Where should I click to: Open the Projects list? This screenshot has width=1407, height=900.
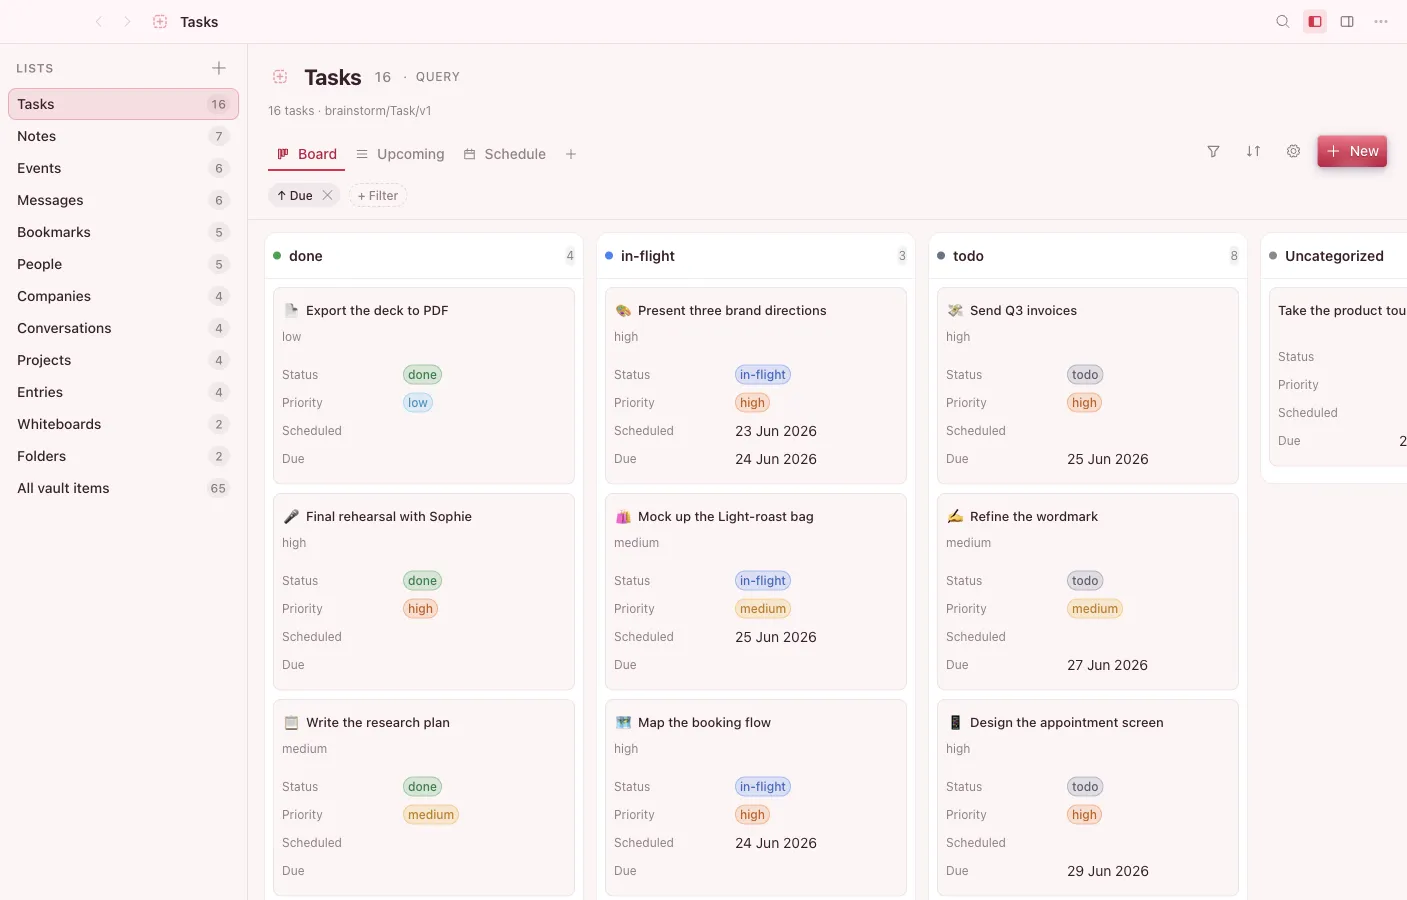[x=123, y=360]
